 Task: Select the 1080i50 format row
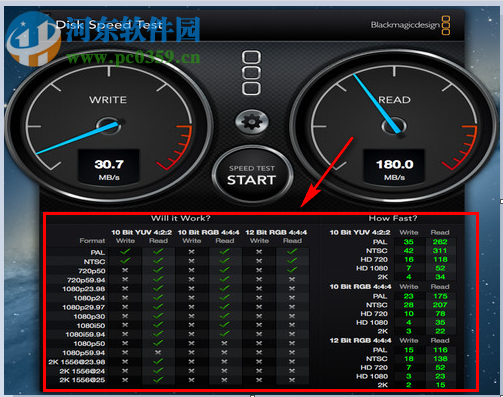(x=177, y=325)
